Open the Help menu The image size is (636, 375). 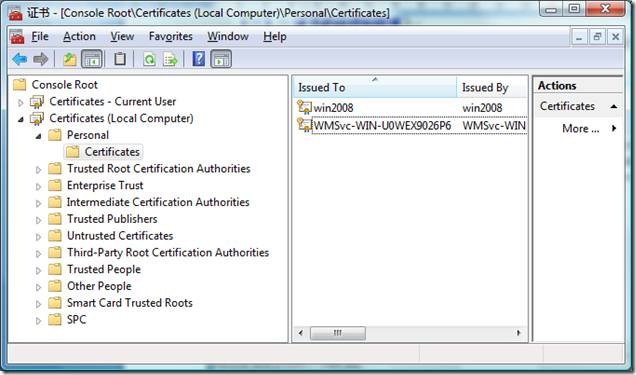pyautogui.click(x=275, y=36)
